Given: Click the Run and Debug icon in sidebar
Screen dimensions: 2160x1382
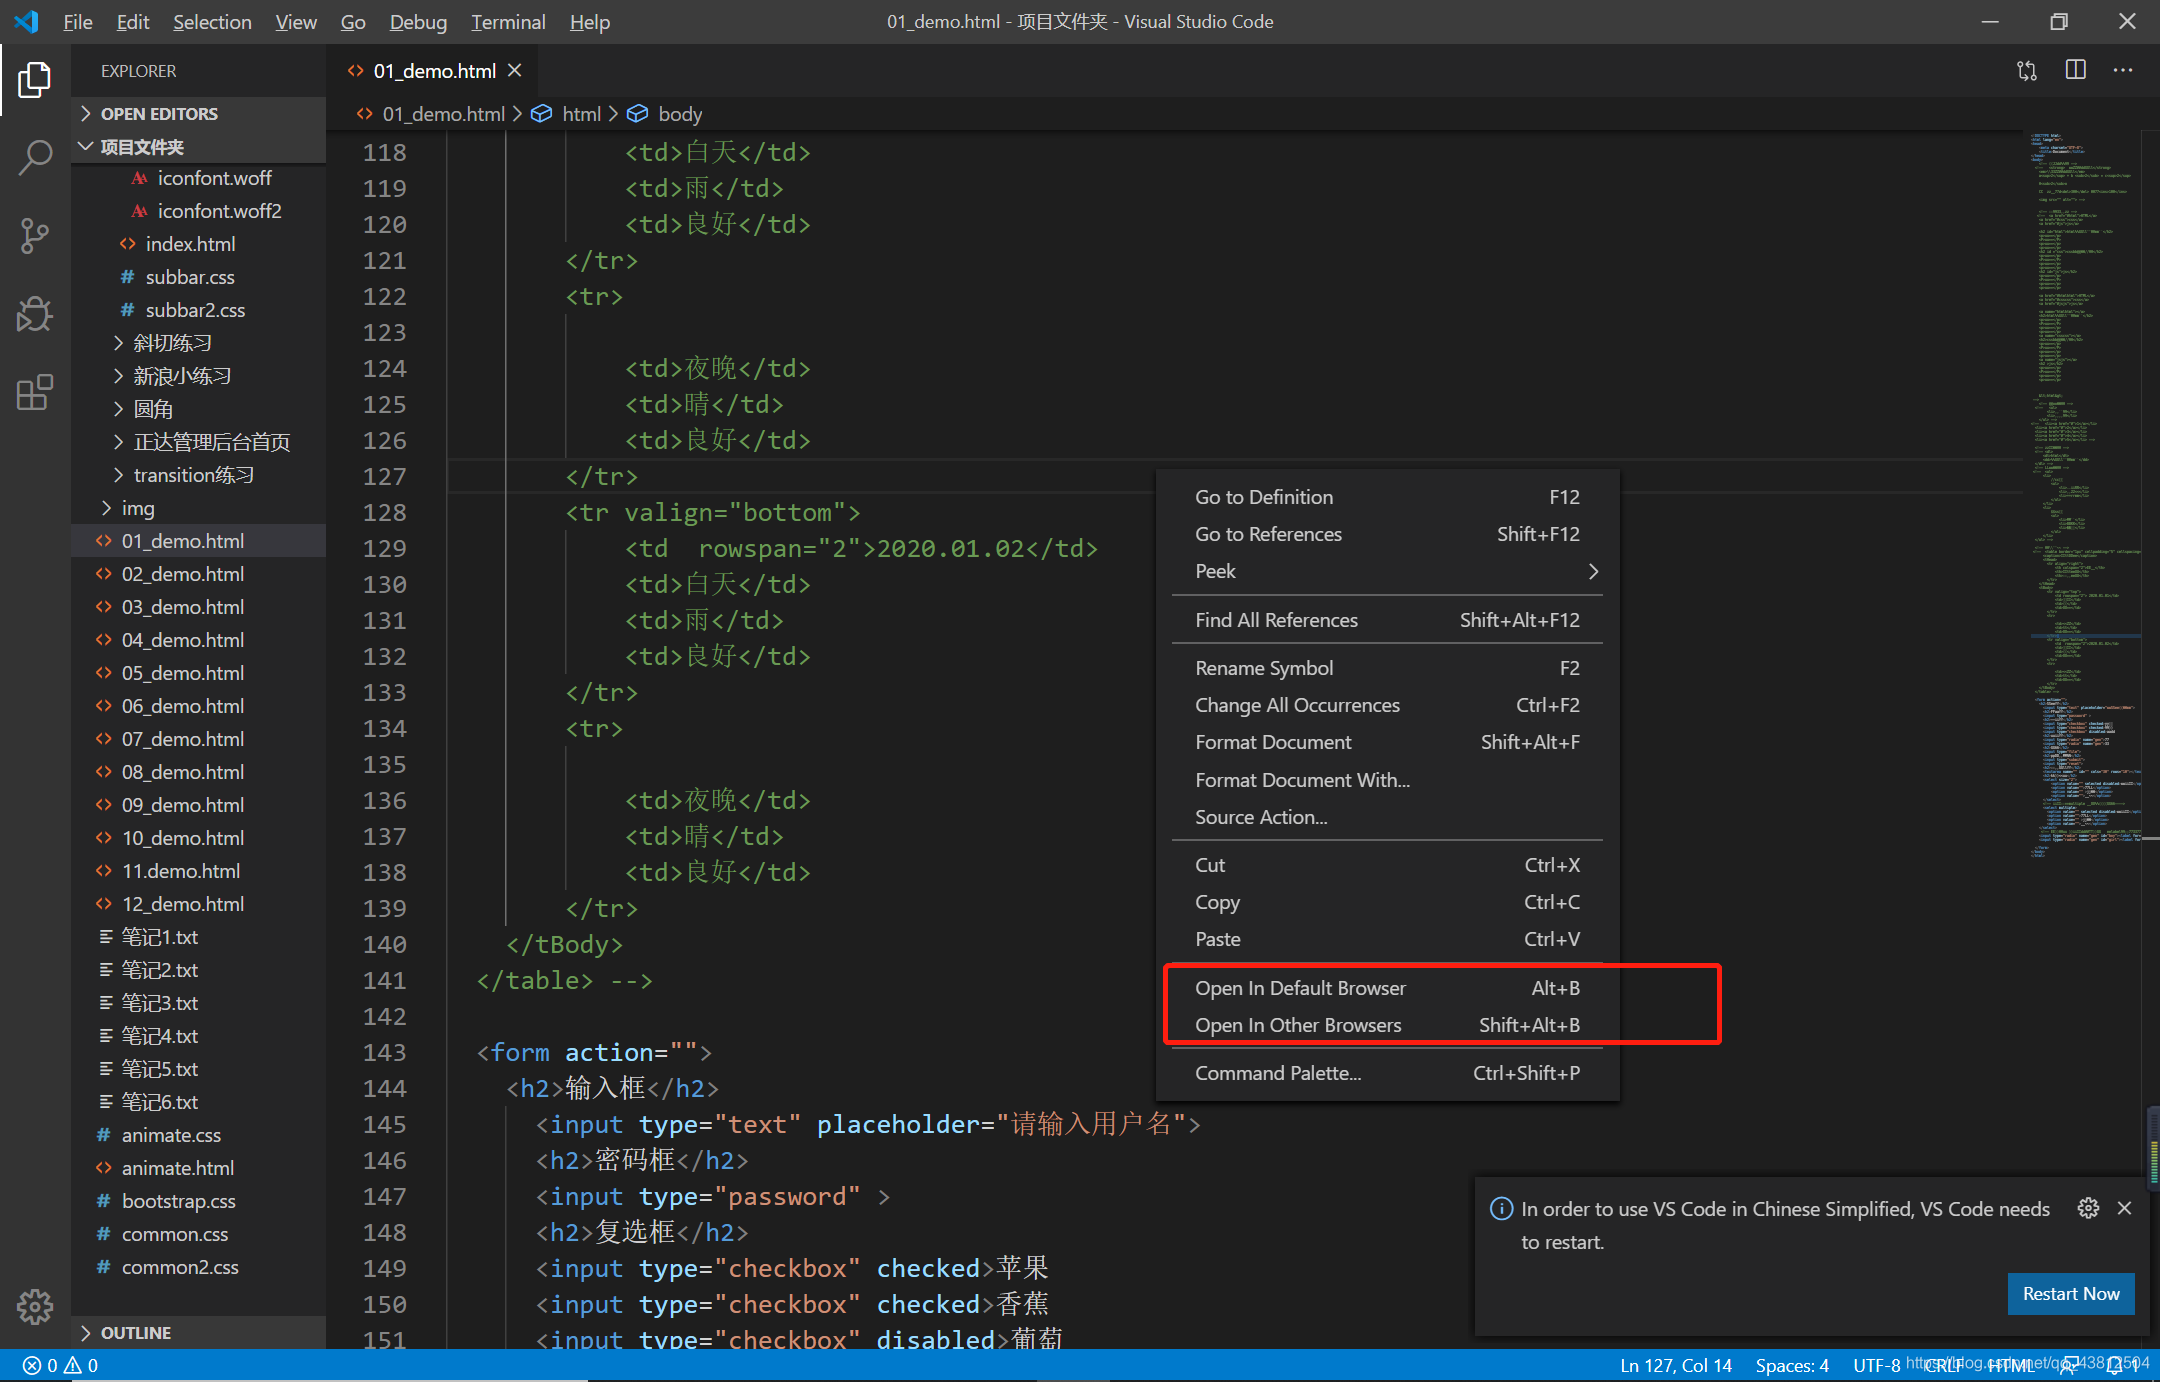Looking at the screenshot, I should [x=35, y=312].
